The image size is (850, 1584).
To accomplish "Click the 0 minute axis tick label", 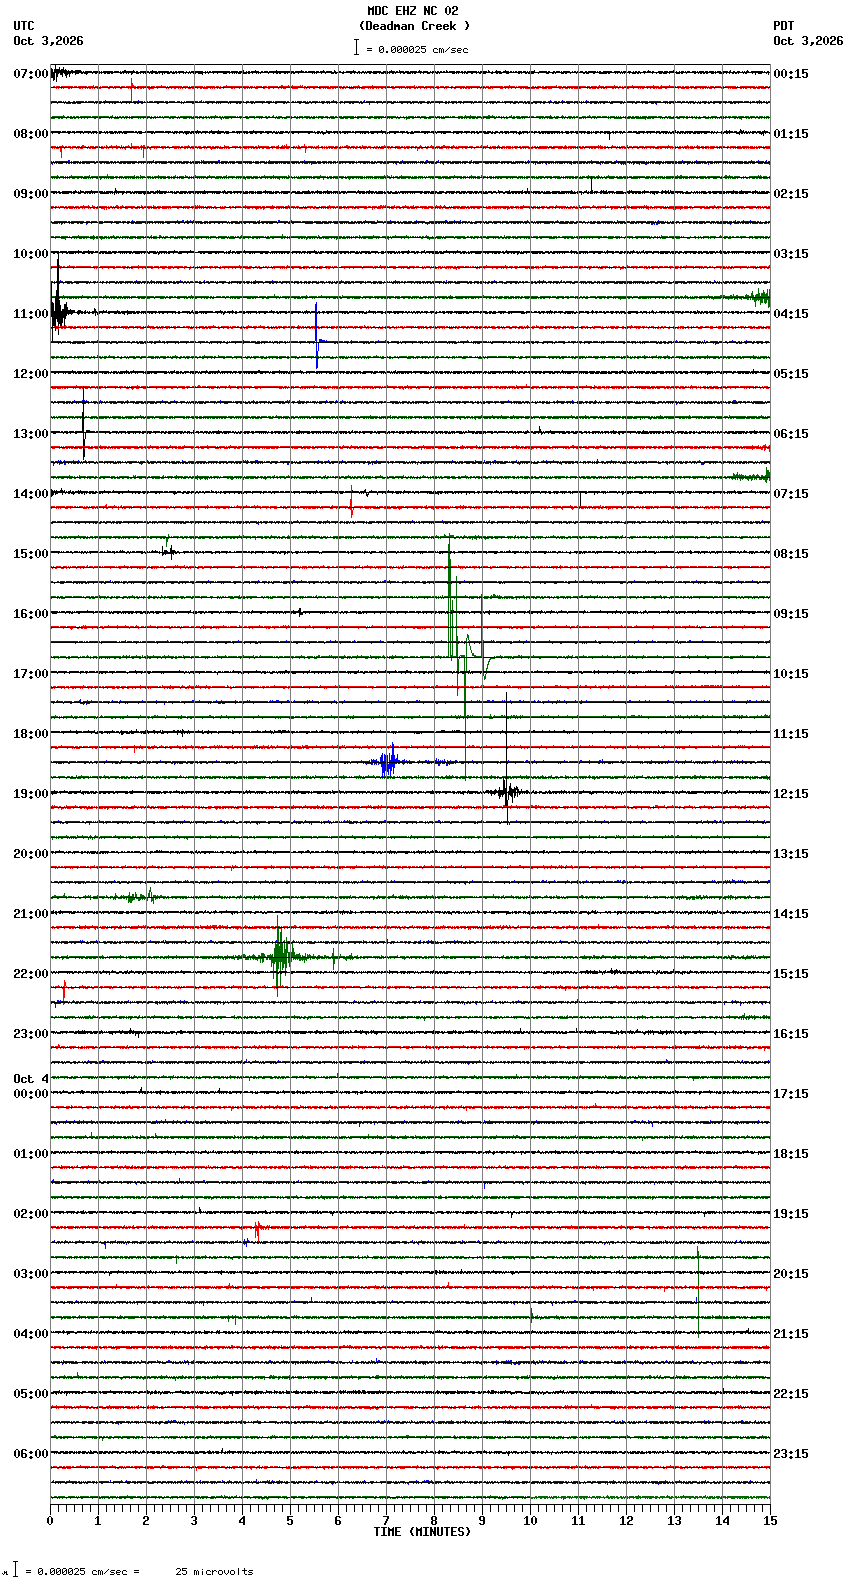I will [x=50, y=1521].
